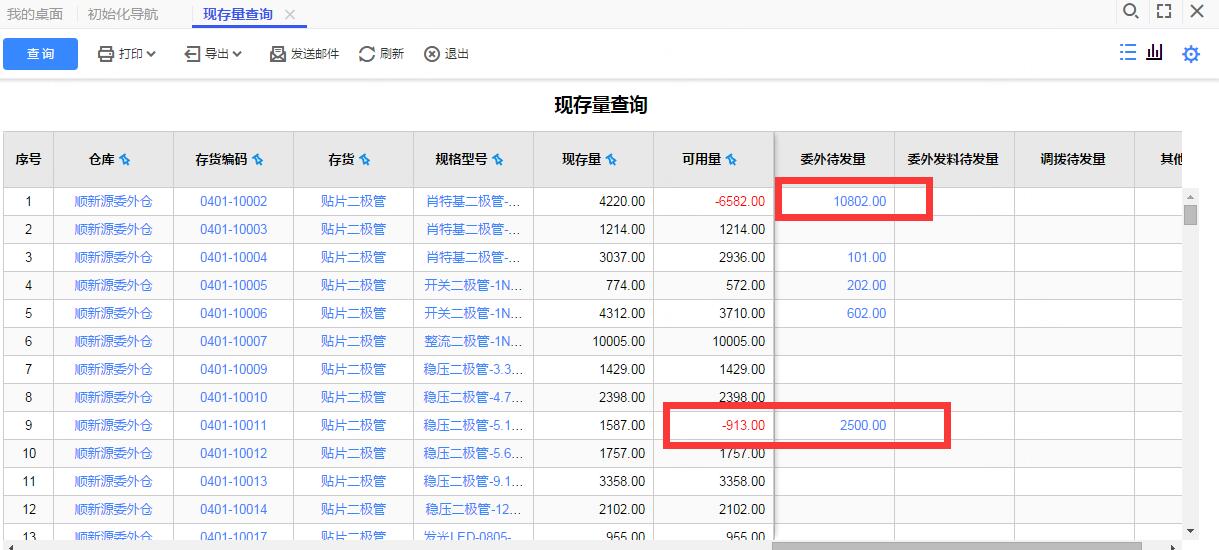Click the blue 查询 button
1219x550 pixels.
(x=40, y=54)
